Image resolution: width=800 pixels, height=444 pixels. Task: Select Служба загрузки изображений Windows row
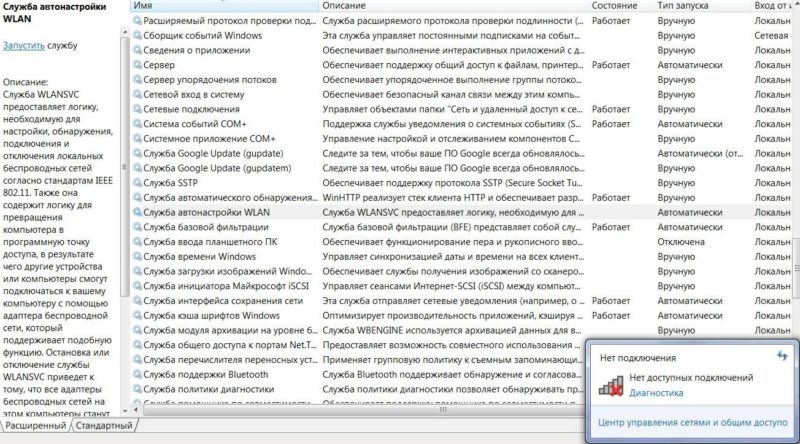point(462,272)
